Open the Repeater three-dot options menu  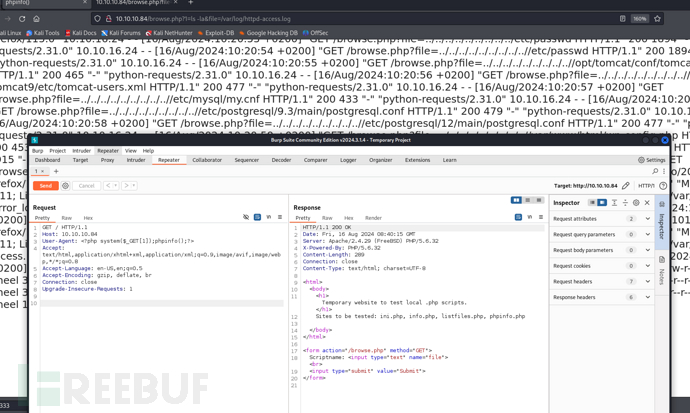664,171
